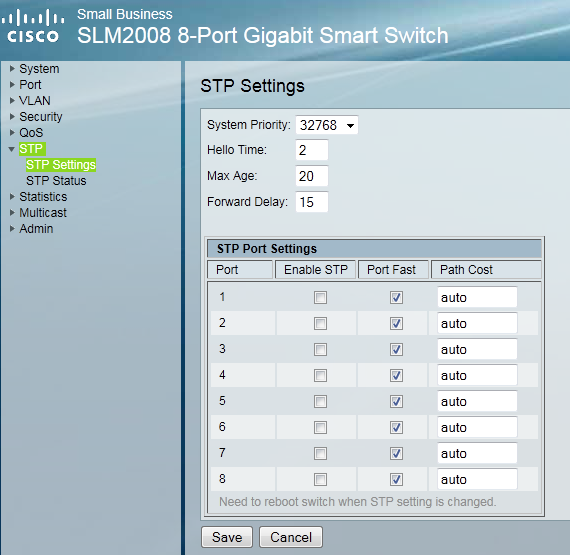This screenshot has height=555, width=570.
Task: Expand the Admin menu arrow
Action: click(12, 228)
